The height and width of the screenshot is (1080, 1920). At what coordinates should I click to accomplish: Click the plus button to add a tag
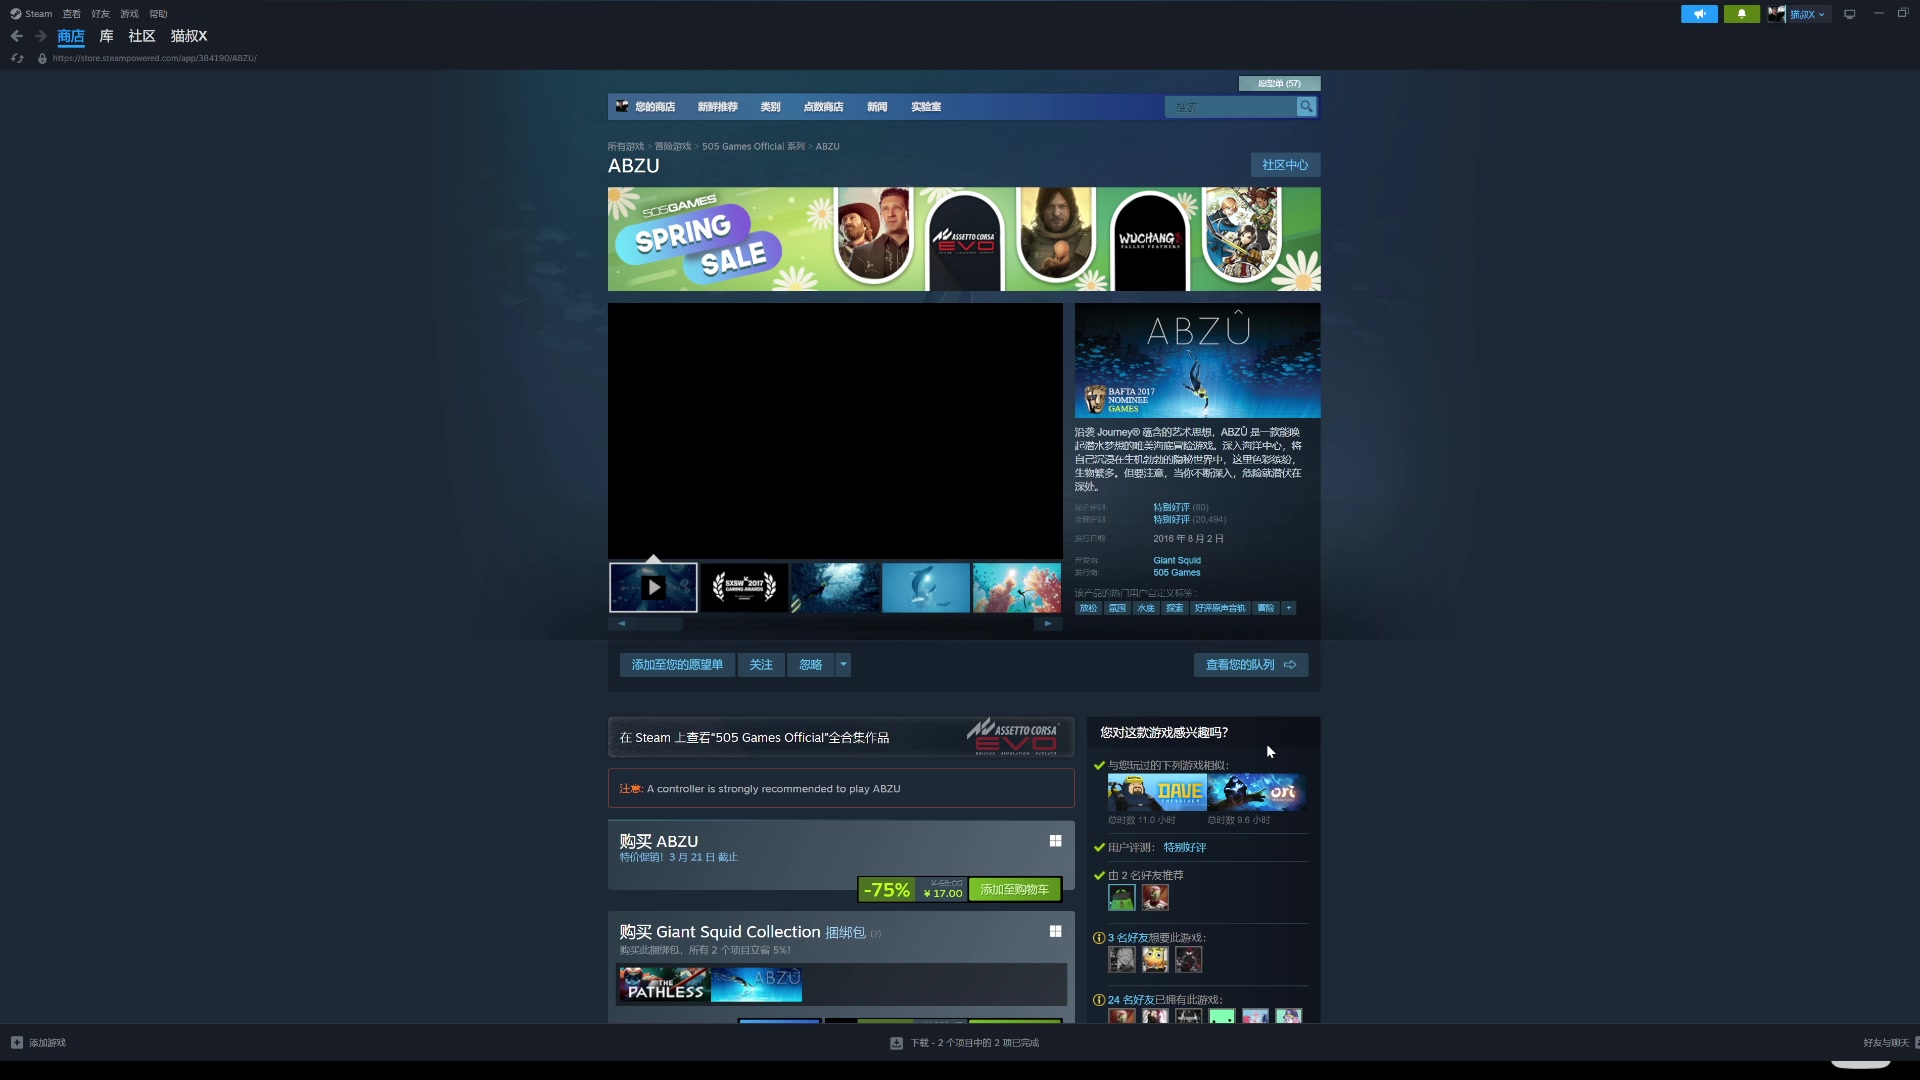pyautogui.click(x=1289, y=608)
